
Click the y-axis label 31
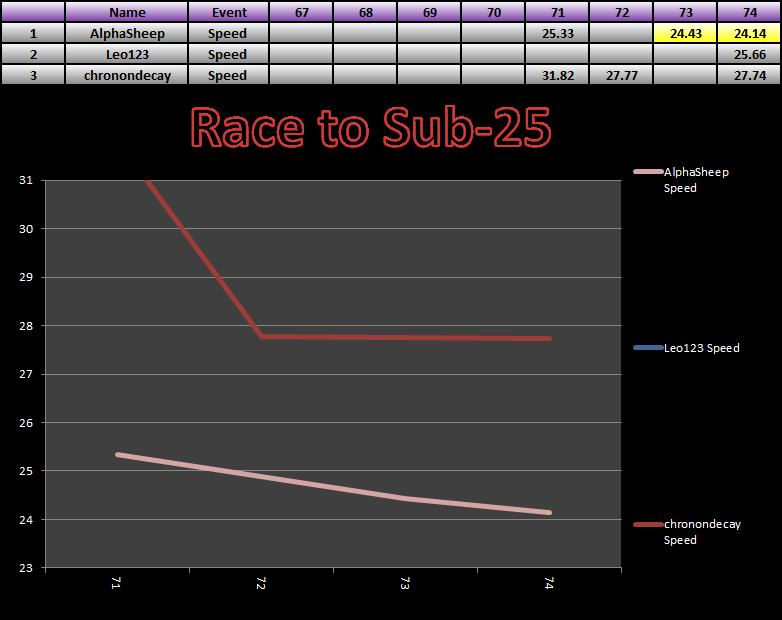click(26, 180)
